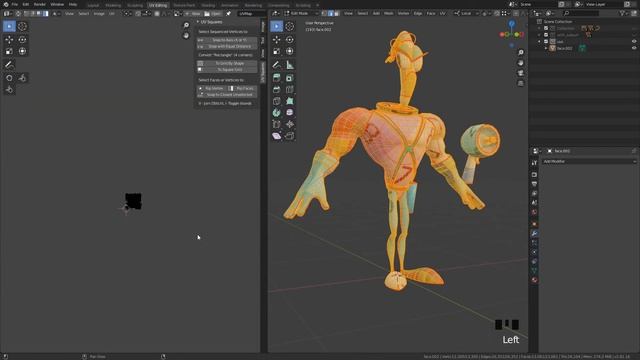Select the Smooth vertices tool
640x360 pixels.
tap(289, 112)
